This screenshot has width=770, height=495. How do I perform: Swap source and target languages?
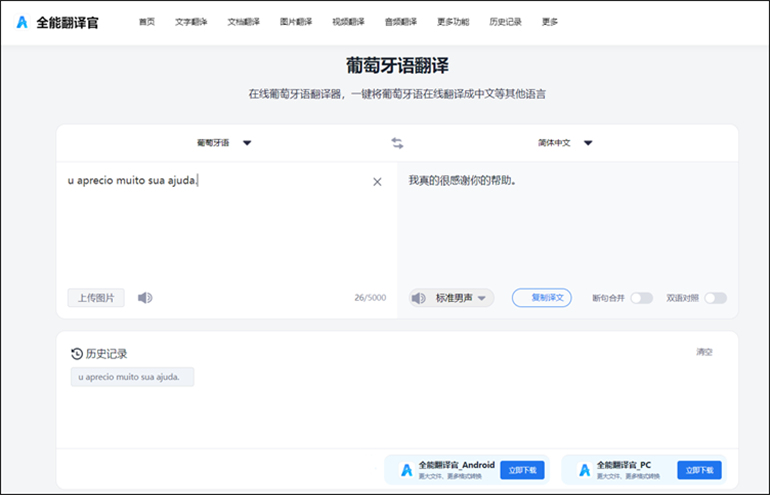(397, 143)
